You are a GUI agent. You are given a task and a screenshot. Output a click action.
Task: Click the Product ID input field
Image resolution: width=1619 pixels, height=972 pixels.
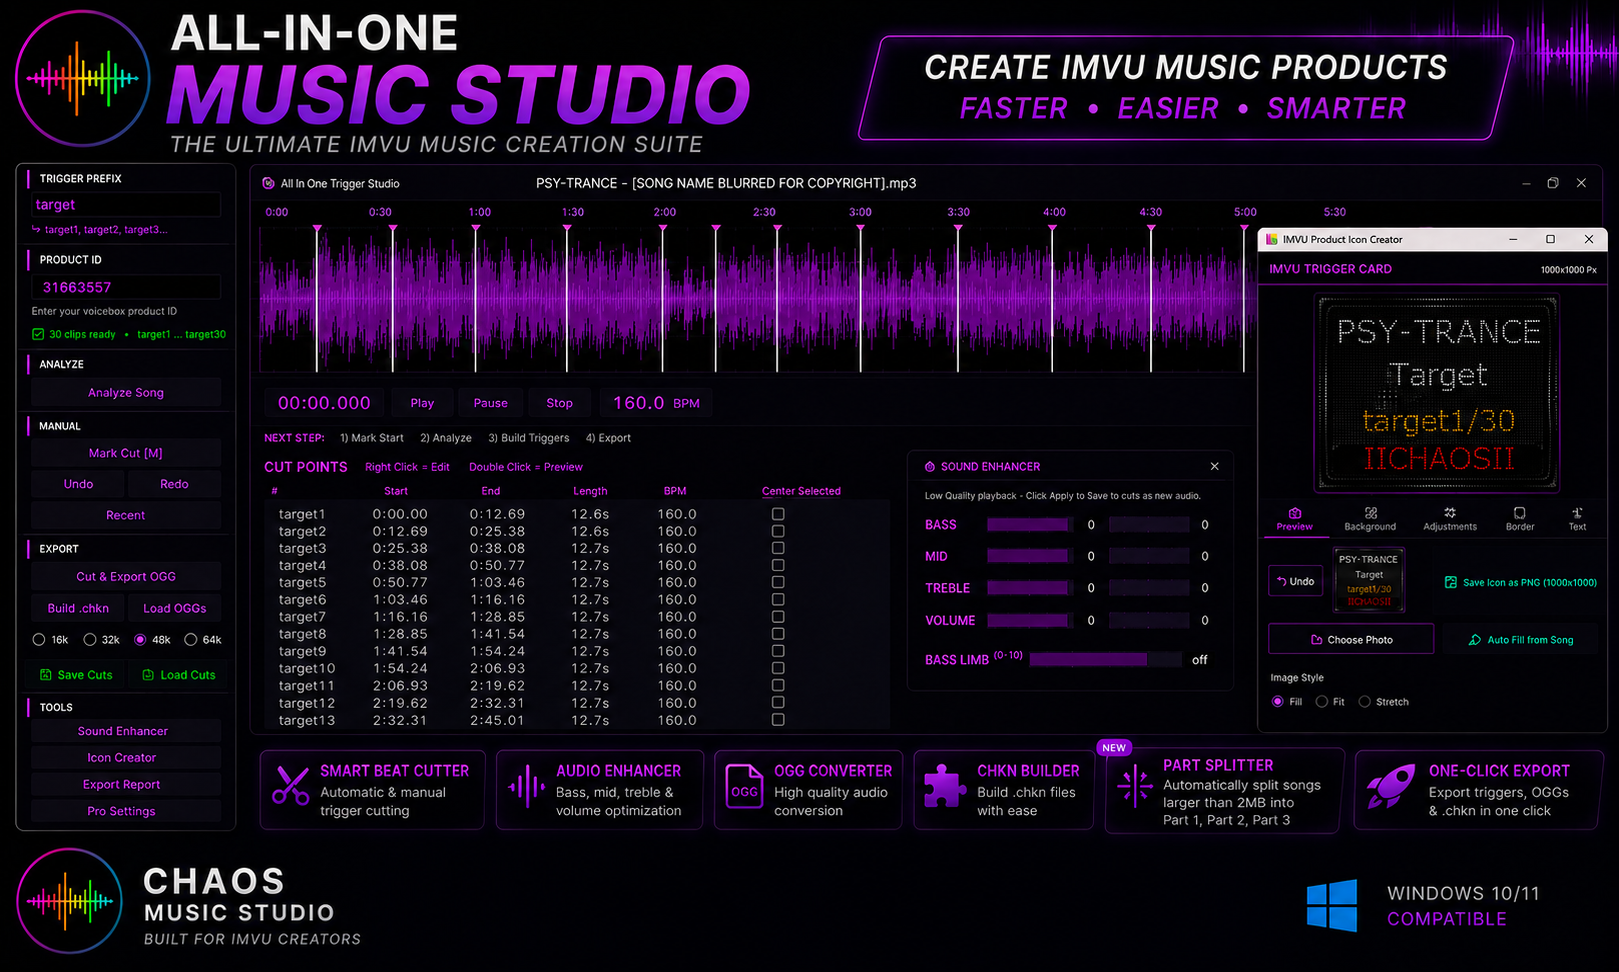126,287
